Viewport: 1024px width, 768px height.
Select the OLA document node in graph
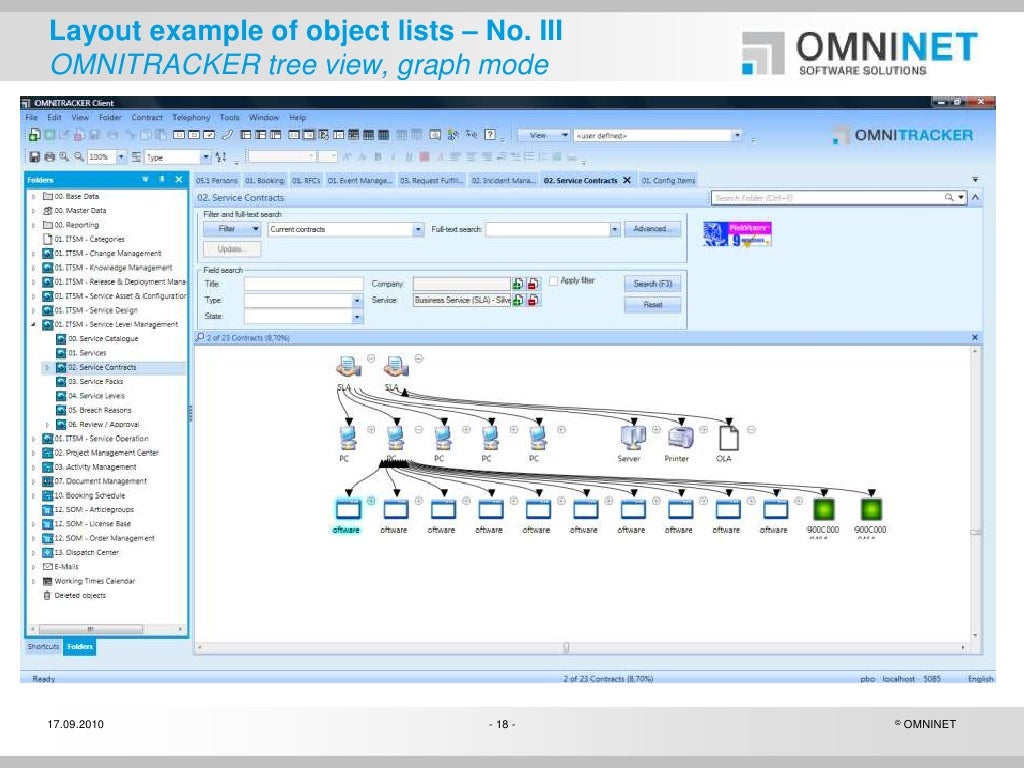[728, 438]
